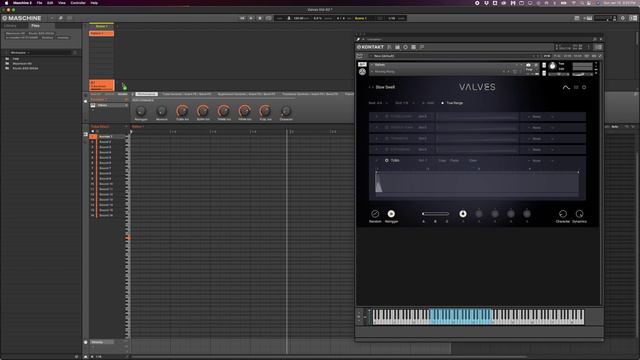Image resolution: width=640 pixels, height=360 pixels.
Task: Switch to the Files browser tab
Action: 36,26
